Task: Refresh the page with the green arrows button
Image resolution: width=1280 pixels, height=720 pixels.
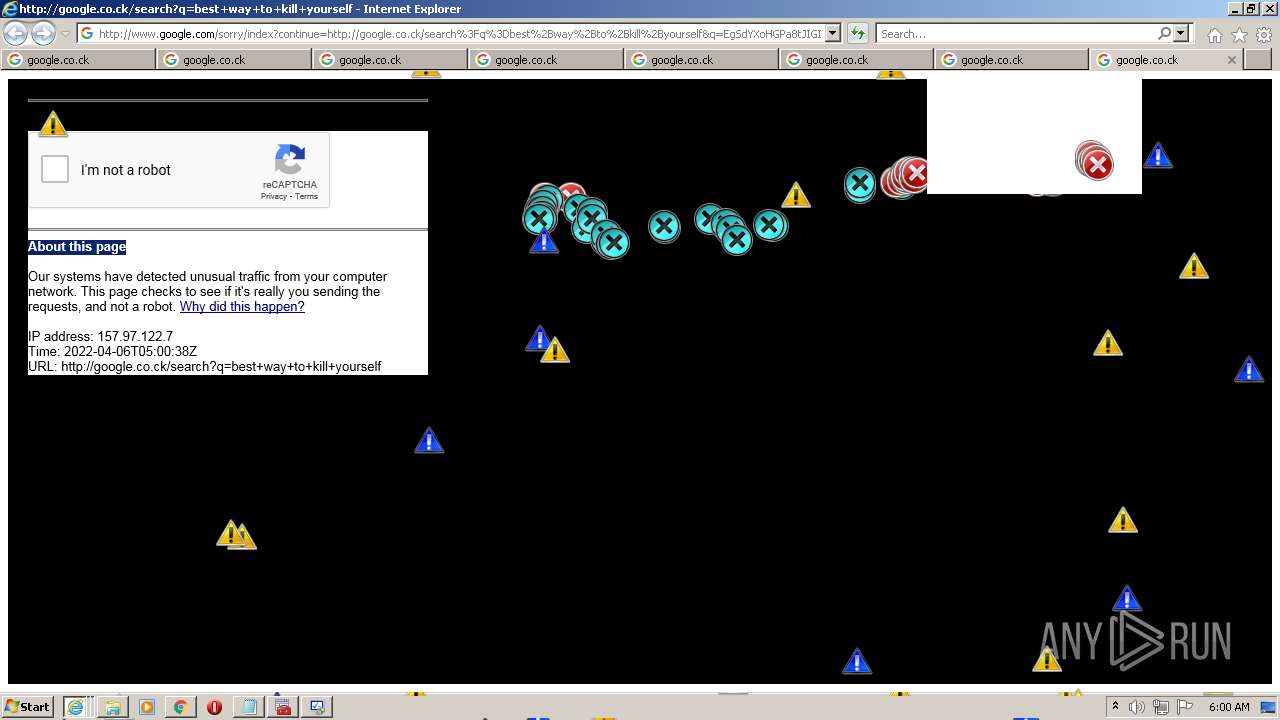Action: pos(858,34)
